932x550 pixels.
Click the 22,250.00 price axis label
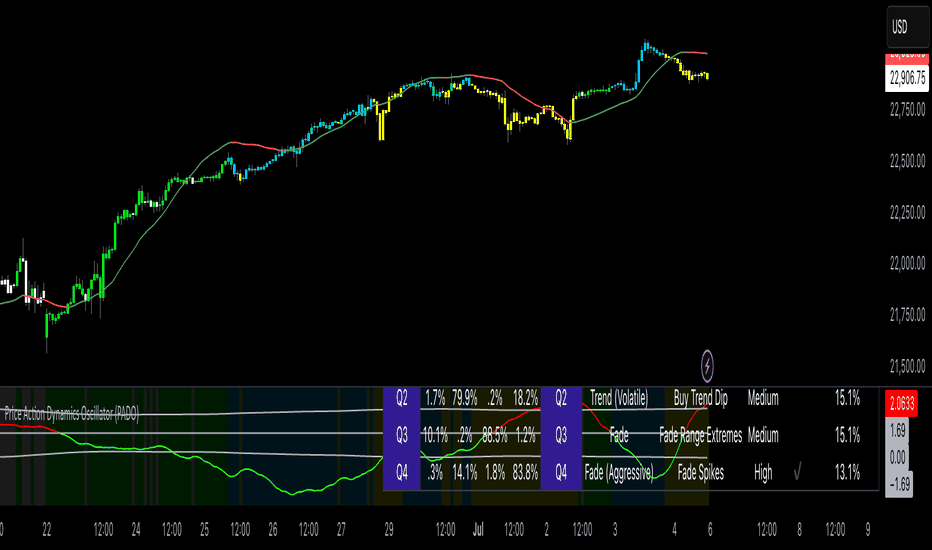click(907, 212)
